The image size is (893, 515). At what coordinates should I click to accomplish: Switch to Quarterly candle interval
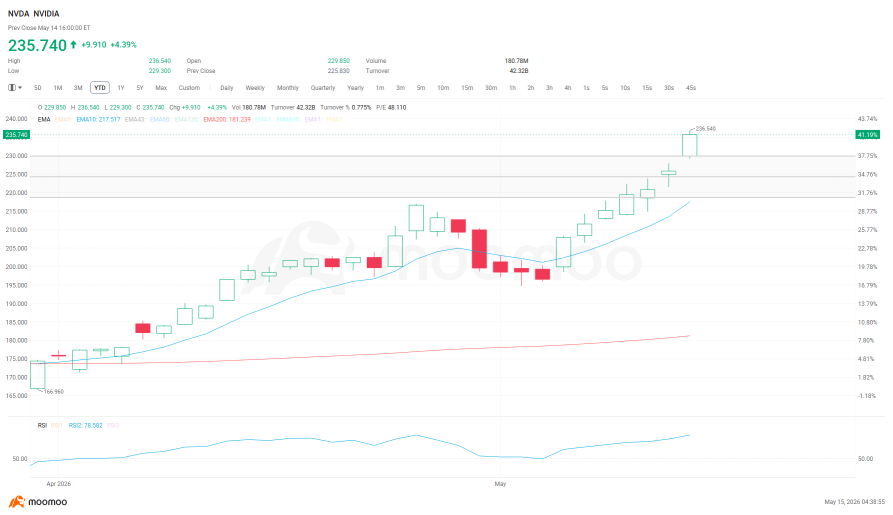(323, 88)
